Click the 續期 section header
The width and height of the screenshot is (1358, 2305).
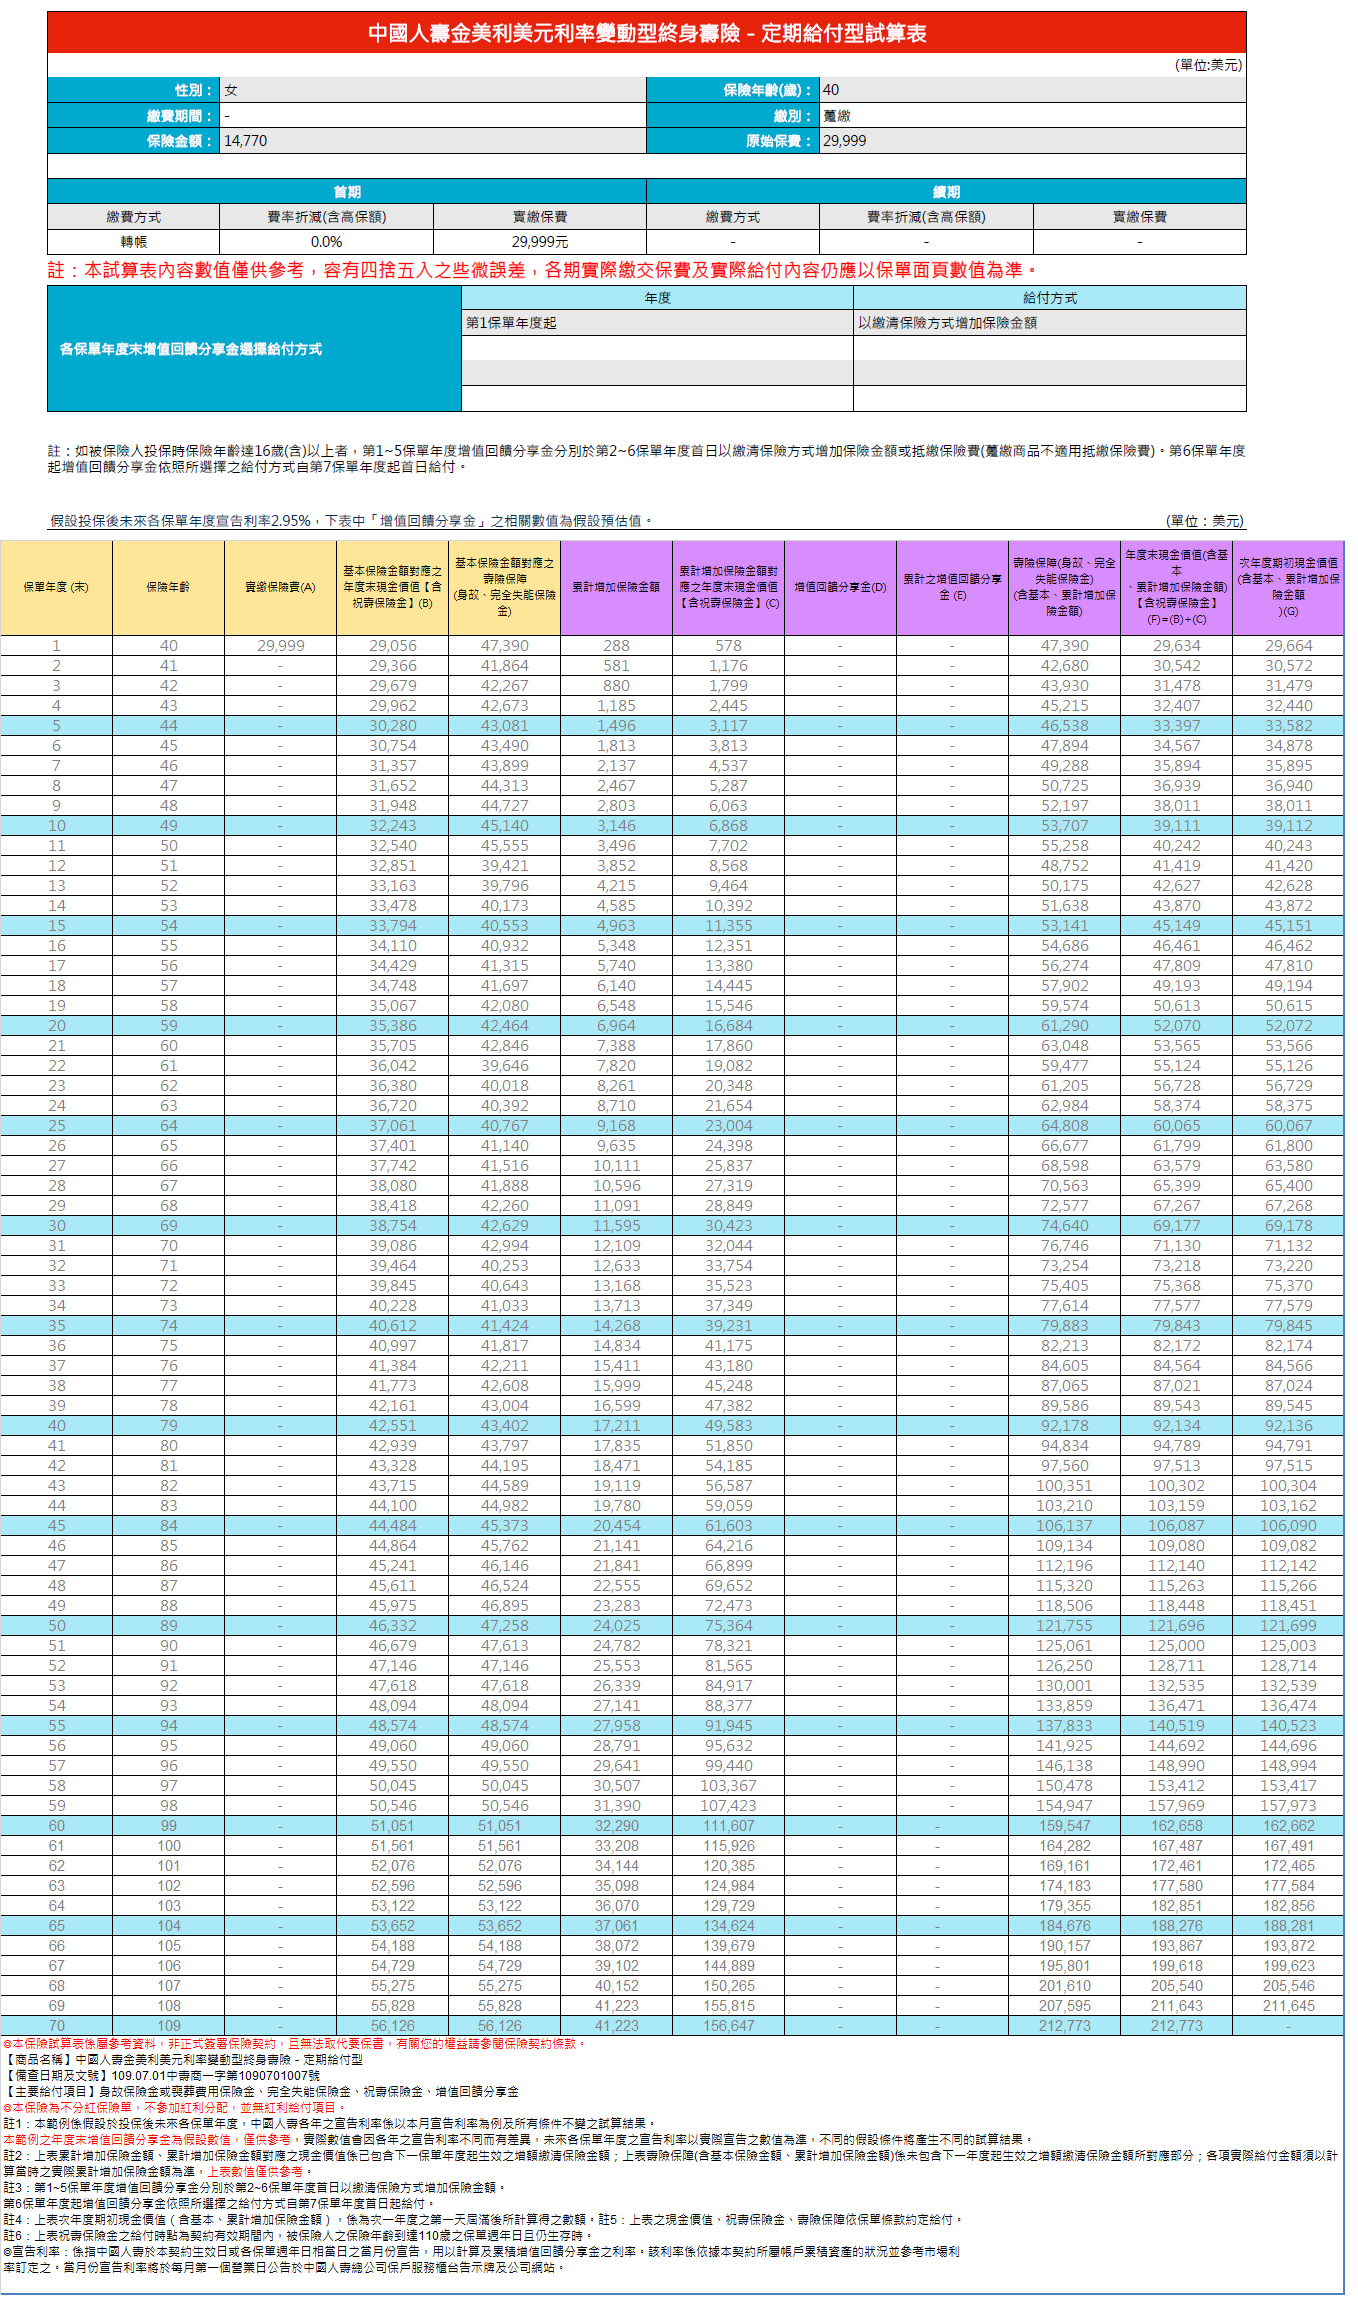[x=946, y=192]
